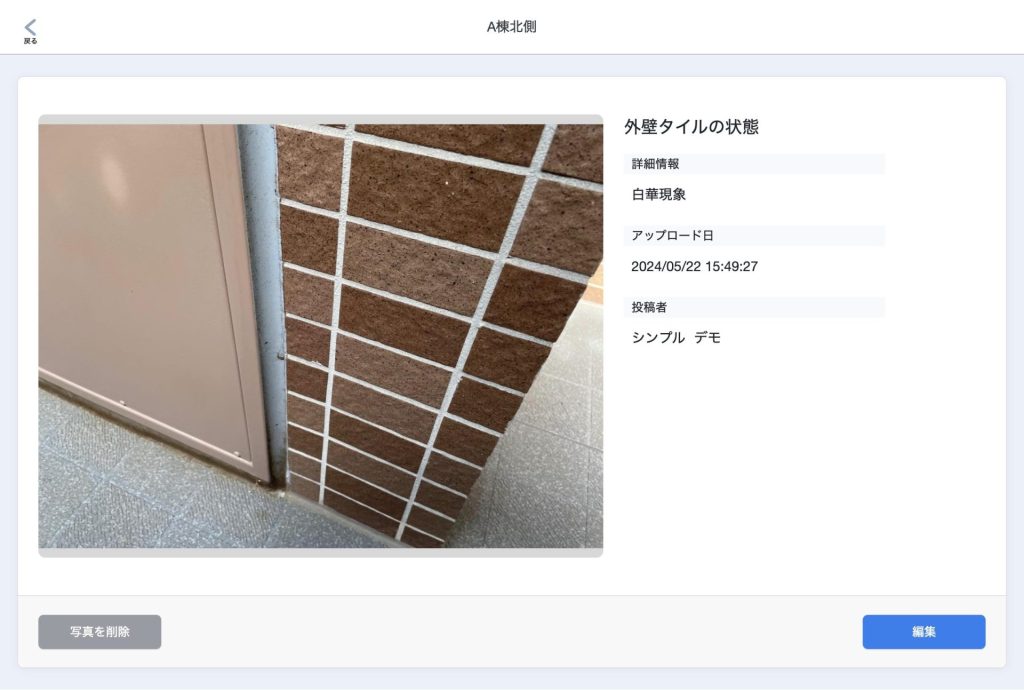
Task: Open the exterior wall tile photo
Action: tap(321, 336)
